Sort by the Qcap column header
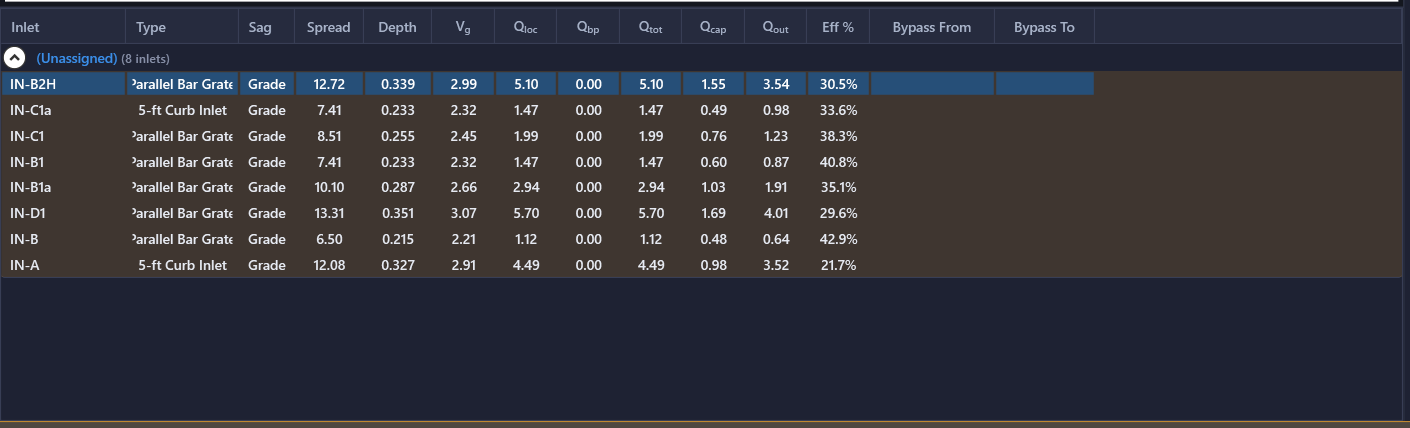Viewport: 1410px width, 428px height. pyautogui.click(x=713, y=27)
